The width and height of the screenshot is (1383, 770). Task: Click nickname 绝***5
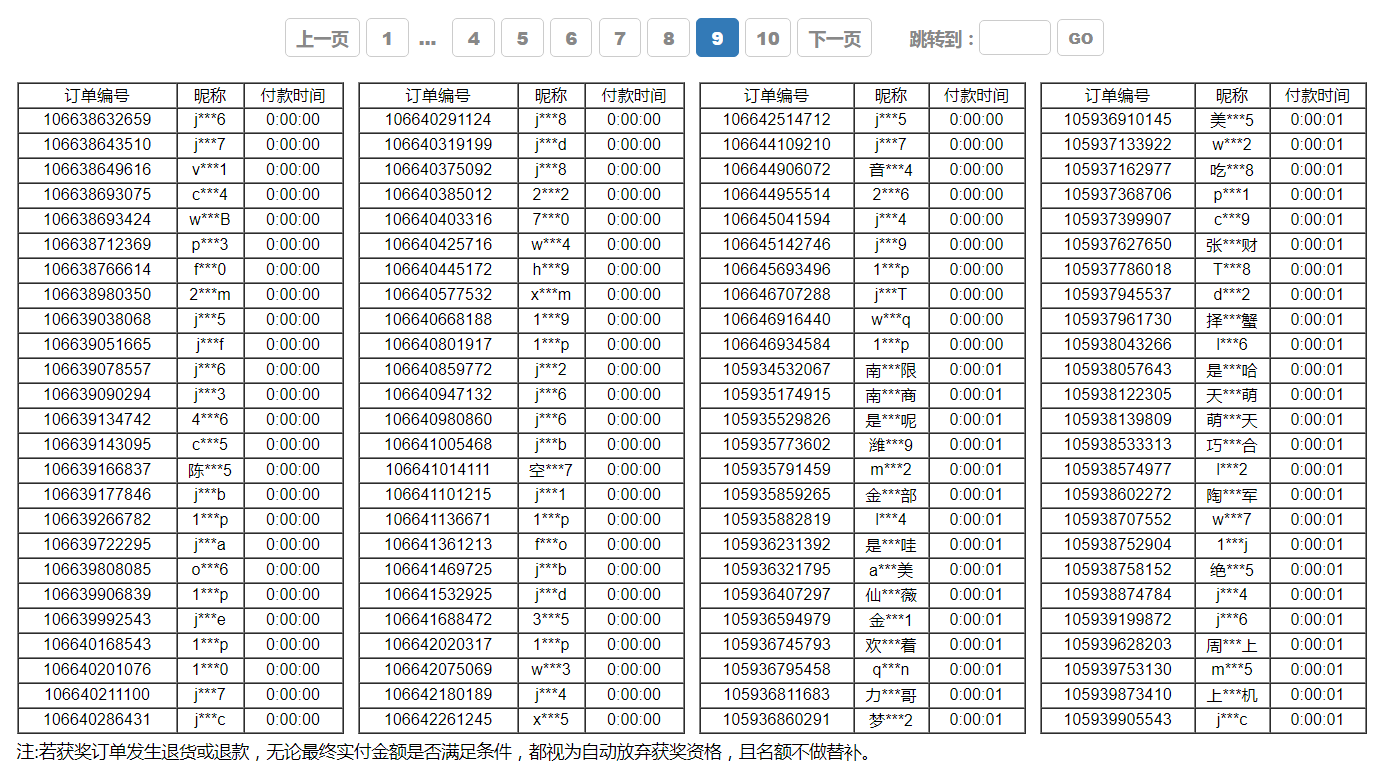[1232, 570]
